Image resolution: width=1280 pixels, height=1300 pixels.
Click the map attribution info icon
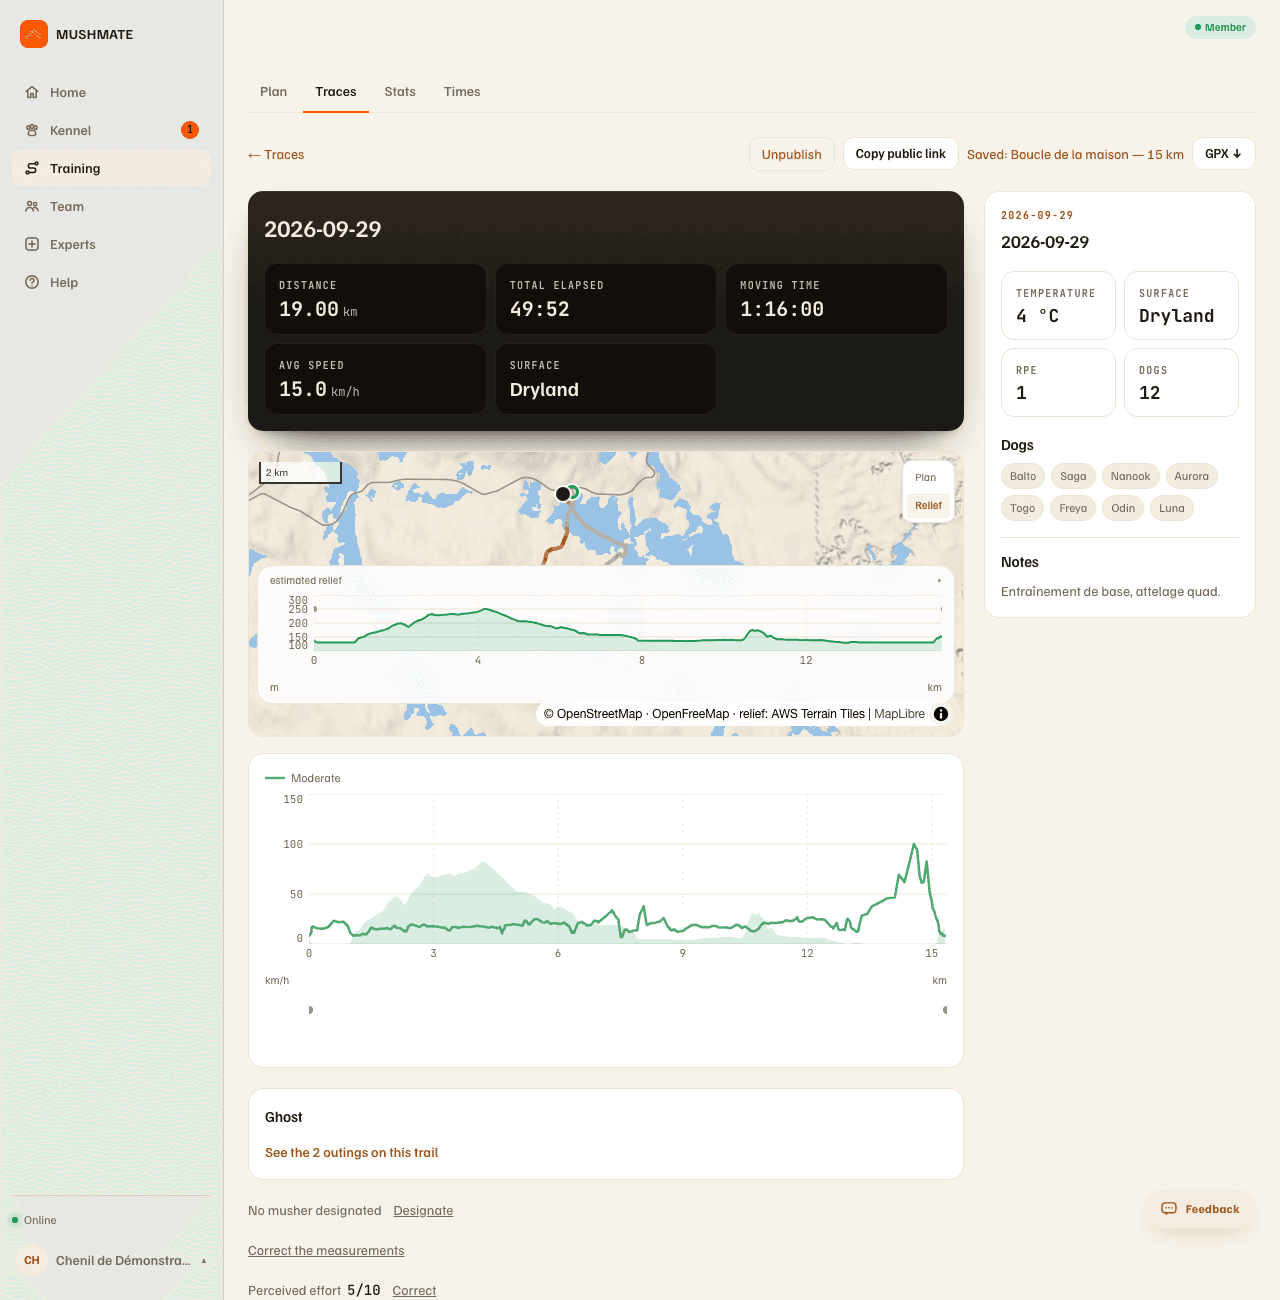coord(941,714)
